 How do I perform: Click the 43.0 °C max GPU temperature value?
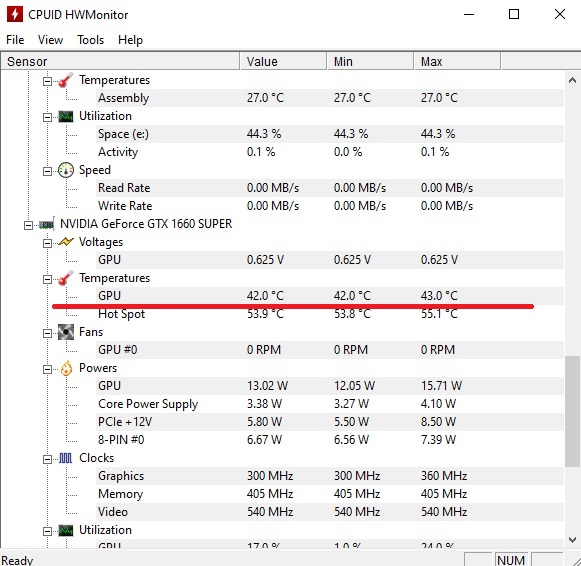point(439,296)
